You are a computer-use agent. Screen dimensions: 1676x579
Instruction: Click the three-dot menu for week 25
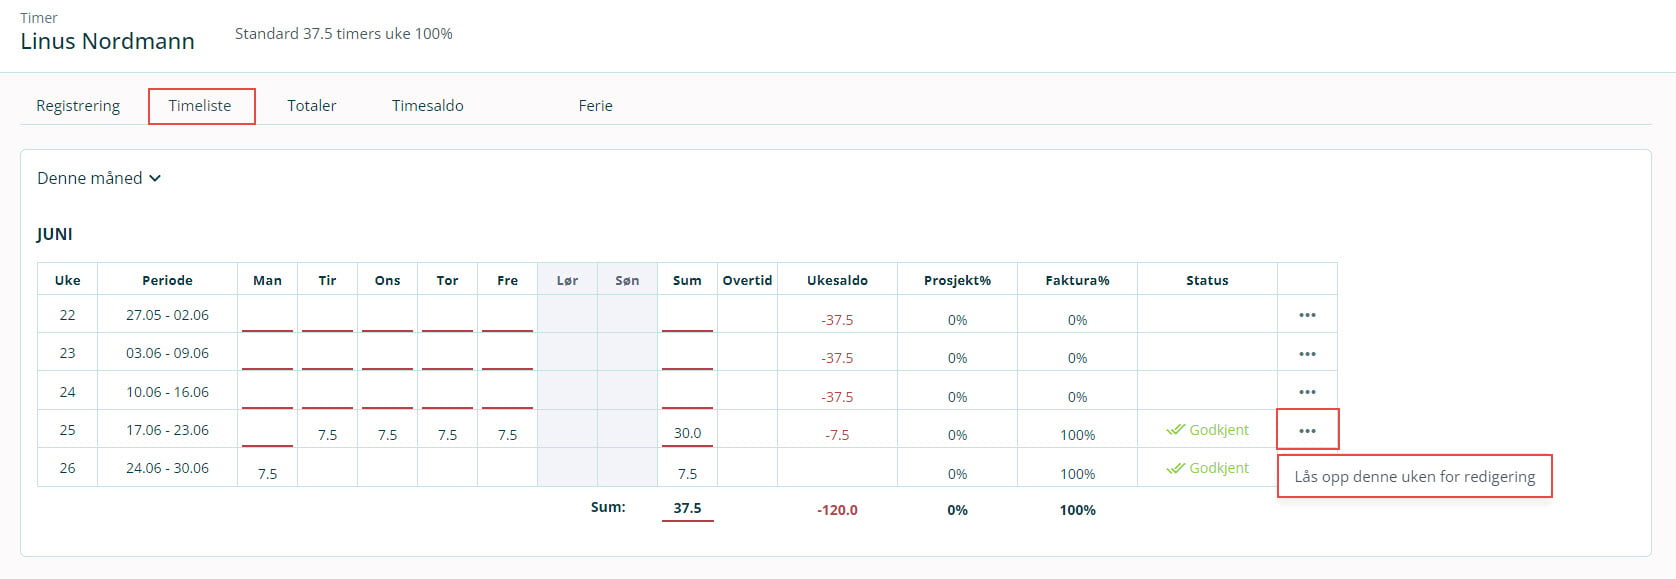pos(1306,431)
